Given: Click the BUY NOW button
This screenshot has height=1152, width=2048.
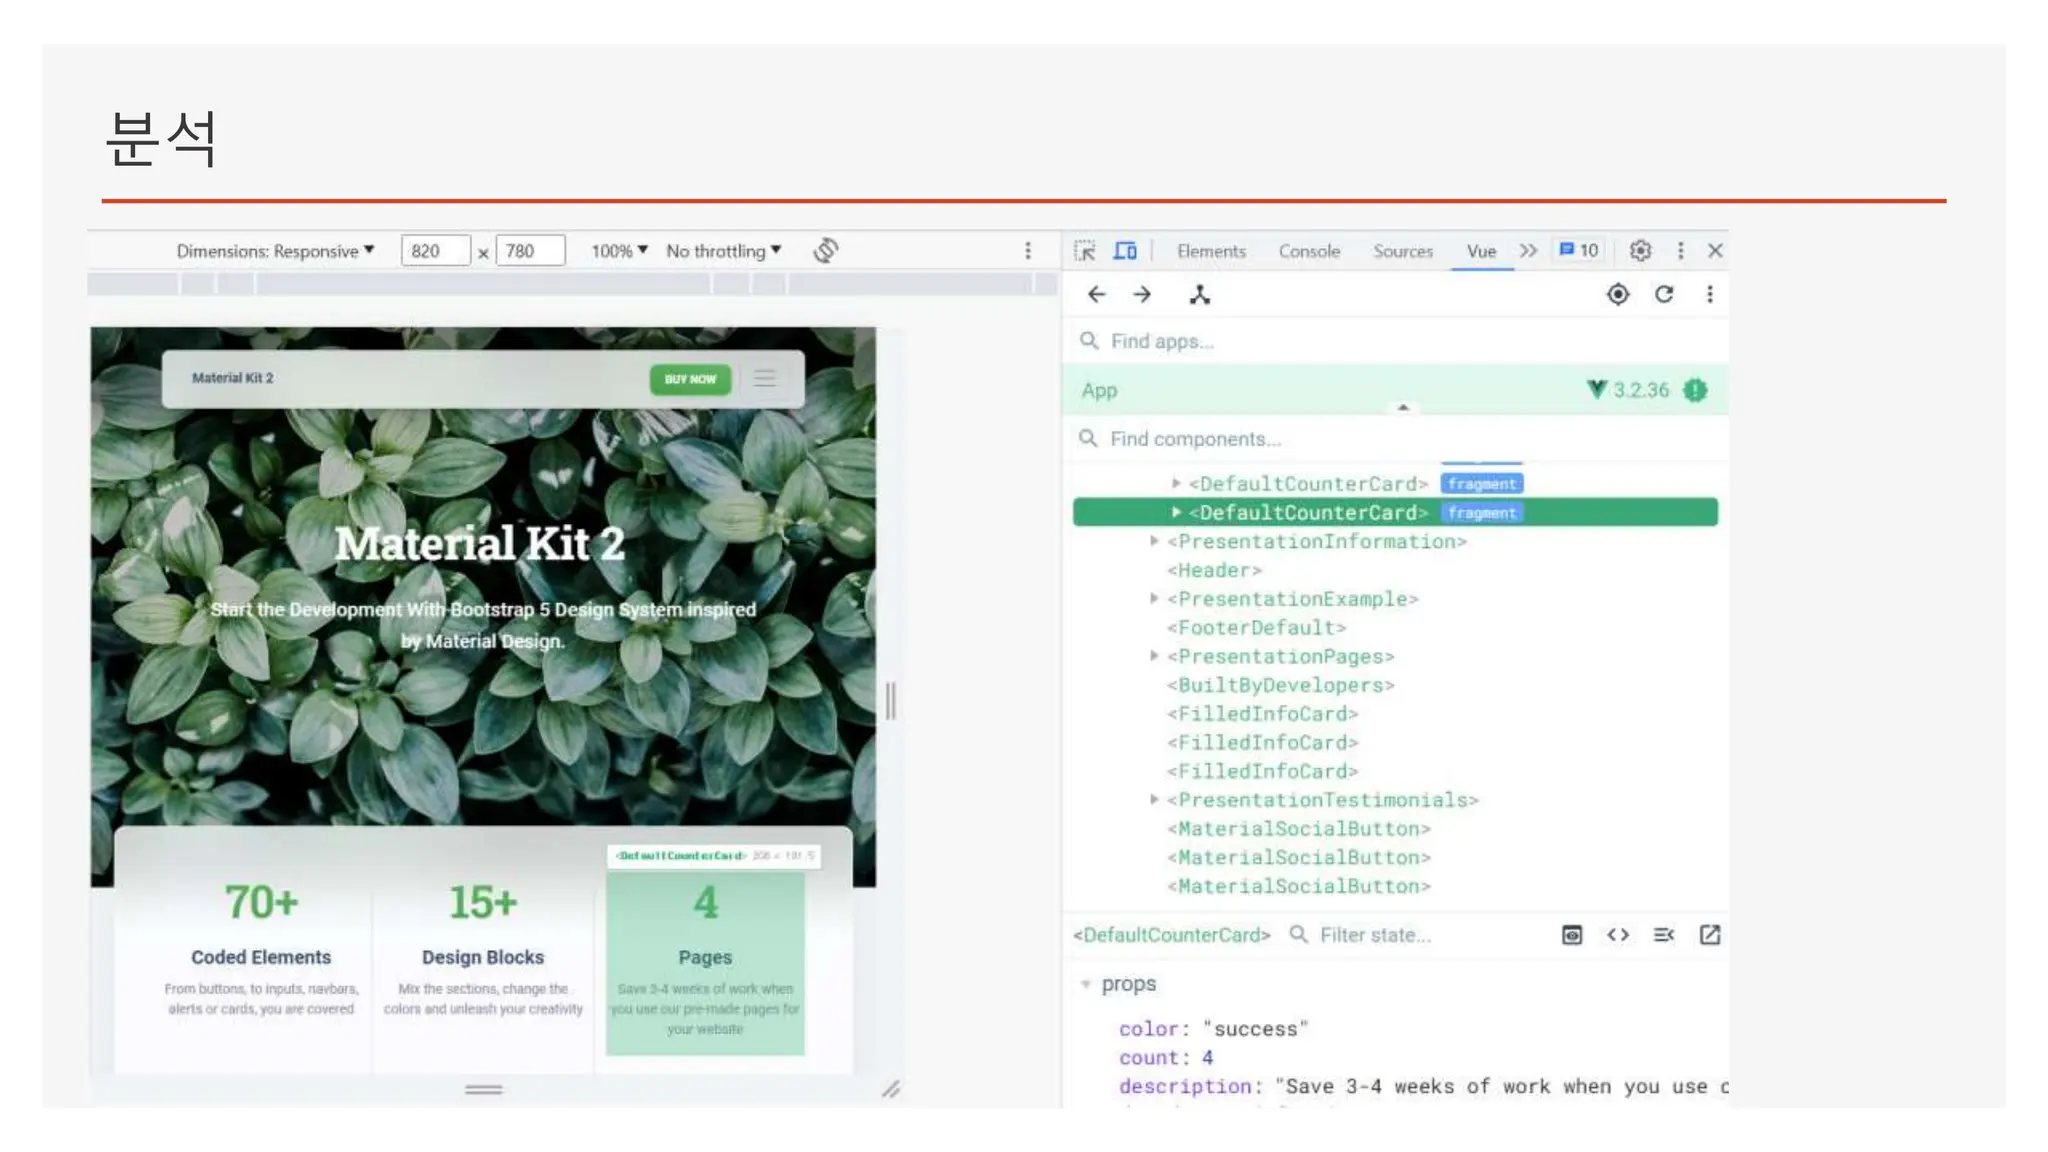Looking at the screenshot, I should pyautogui.click(x=690, y=379).
